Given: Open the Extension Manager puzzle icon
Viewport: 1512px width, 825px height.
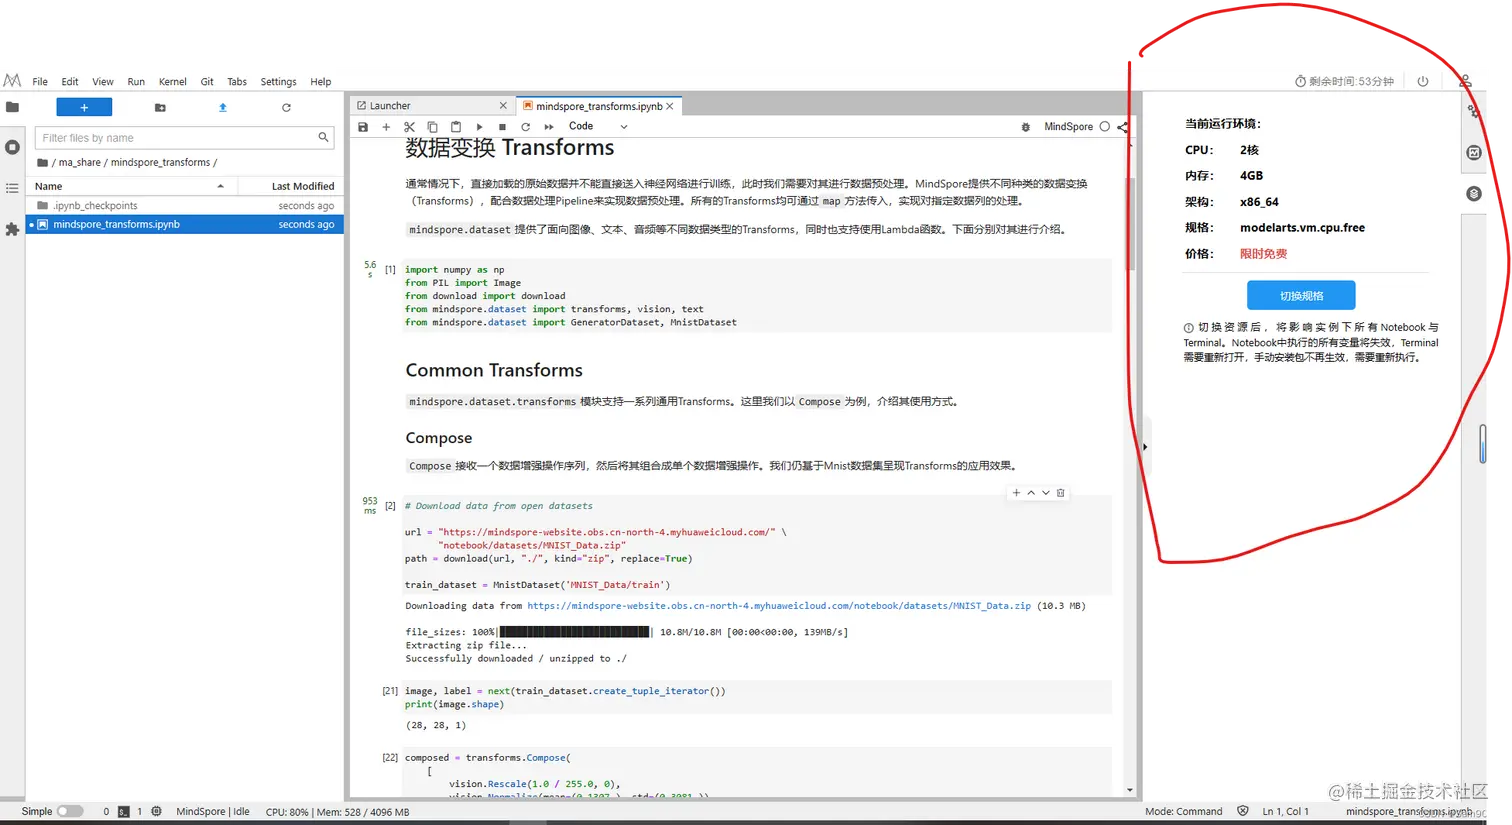Looking at the screenshot, I should point(12,229).
